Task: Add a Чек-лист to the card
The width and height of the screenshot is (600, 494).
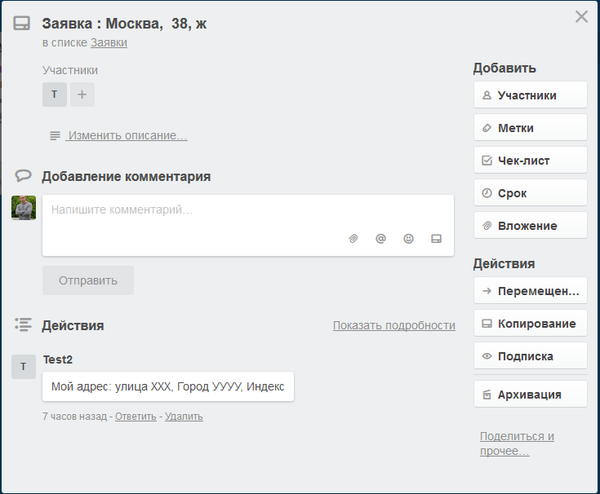Action: click(530, 160)
